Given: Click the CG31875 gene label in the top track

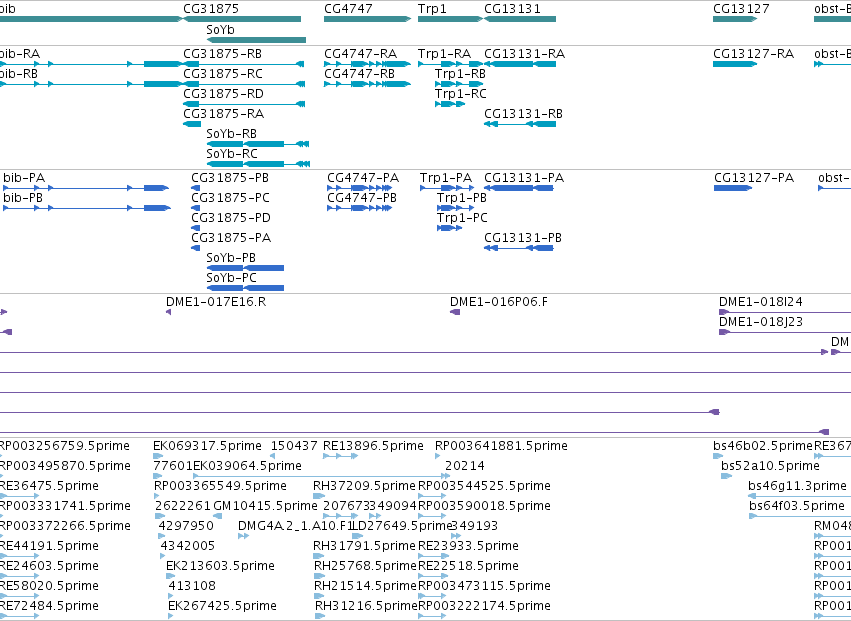Looking at the screenshot, I should pos(211,9).
